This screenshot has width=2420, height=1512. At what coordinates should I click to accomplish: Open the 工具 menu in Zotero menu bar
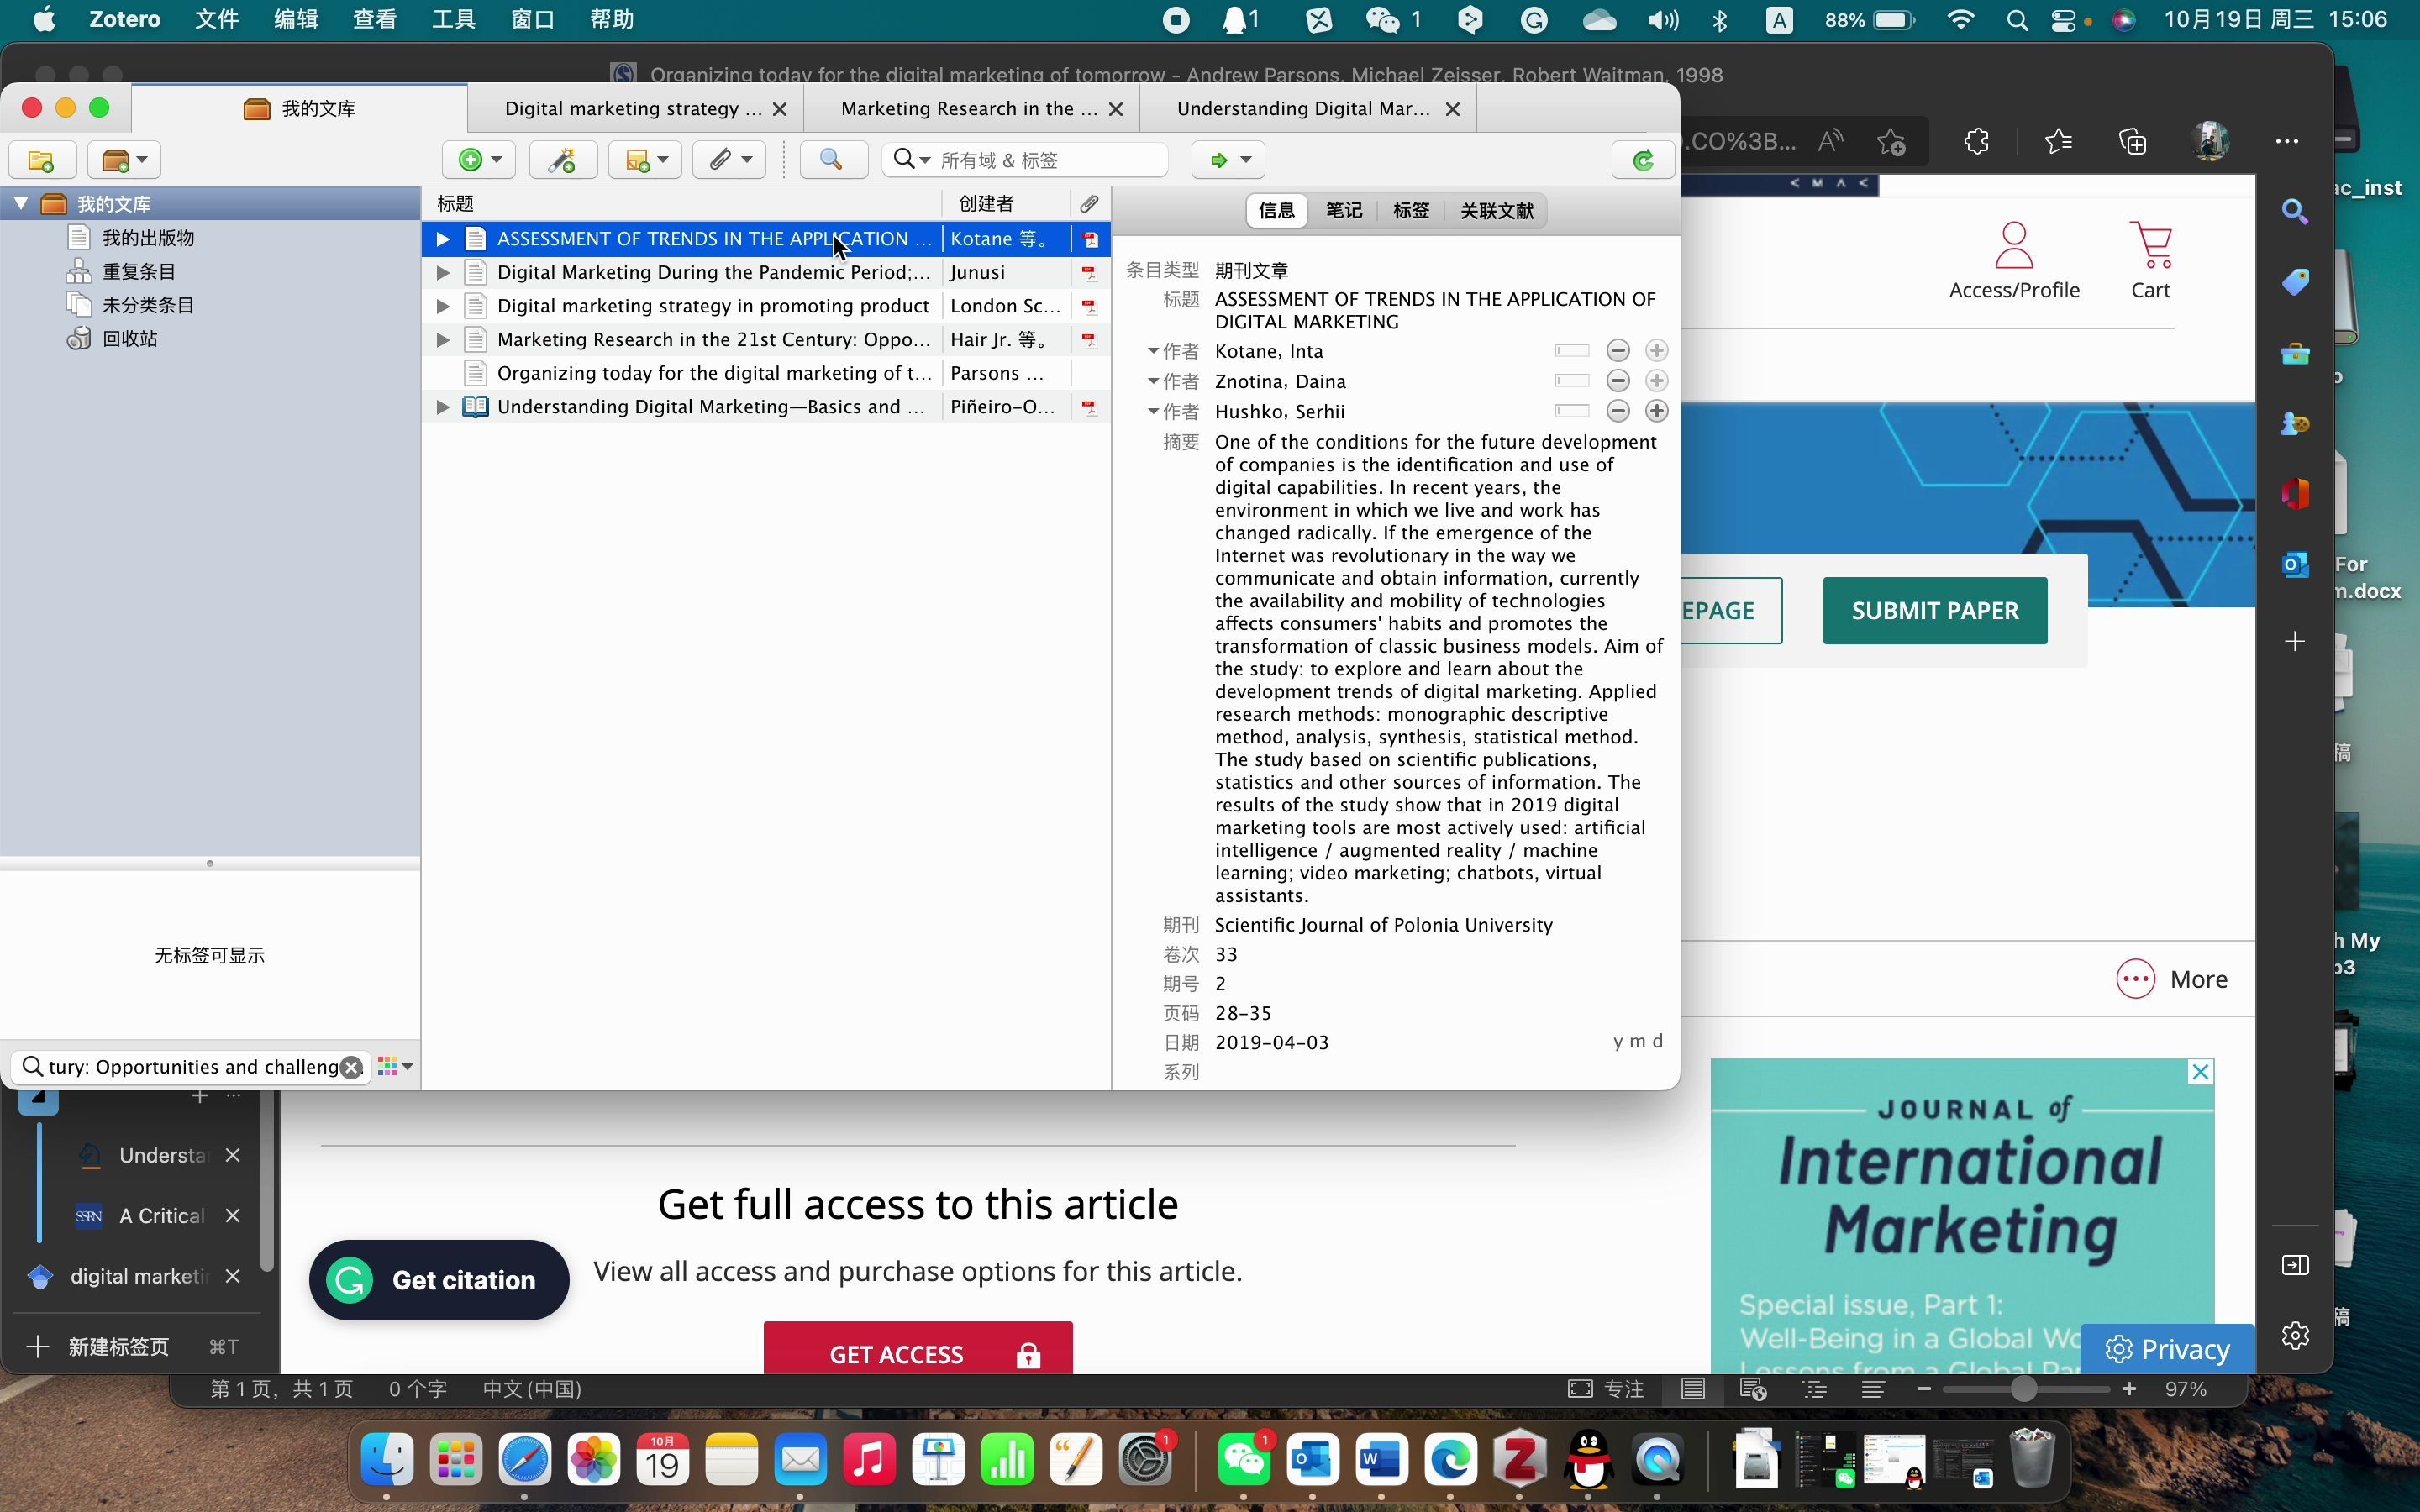pyautogui.click(x=454, y=19)
